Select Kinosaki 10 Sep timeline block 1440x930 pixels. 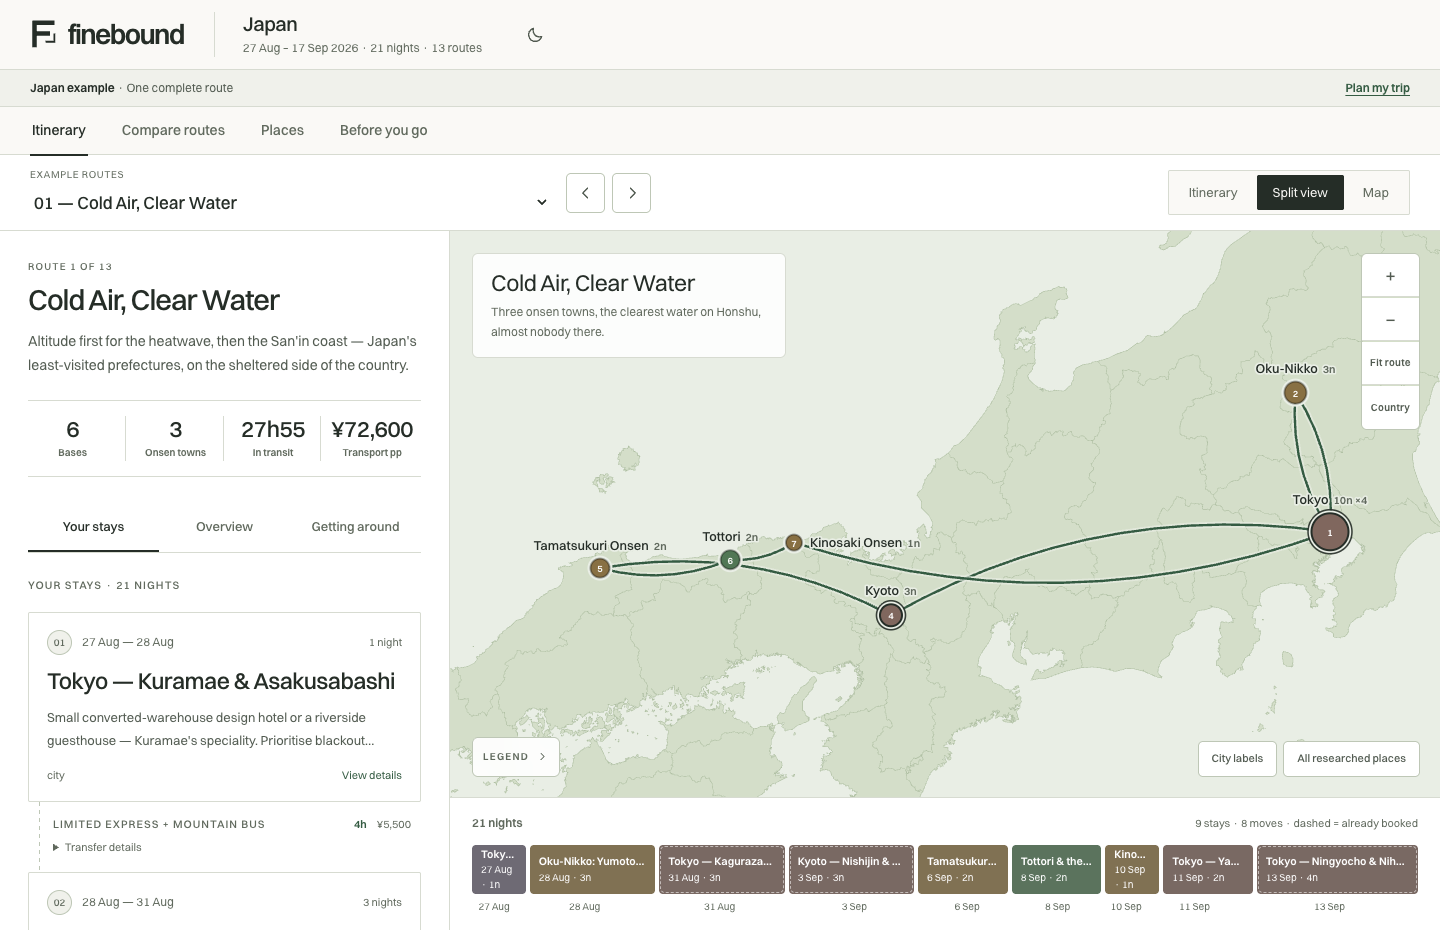tap(1132, 869)
